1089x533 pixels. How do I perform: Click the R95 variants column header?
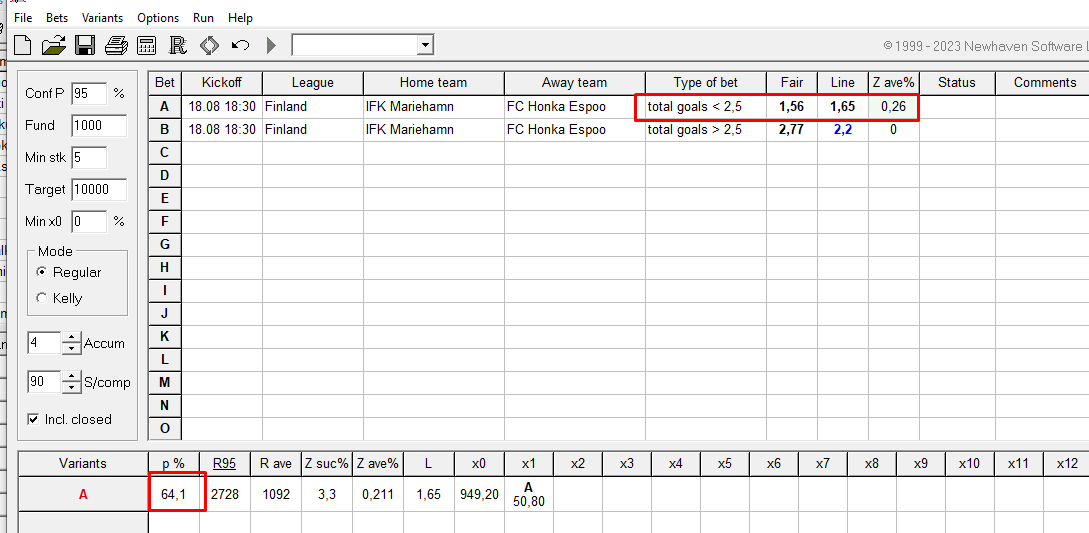224,464
